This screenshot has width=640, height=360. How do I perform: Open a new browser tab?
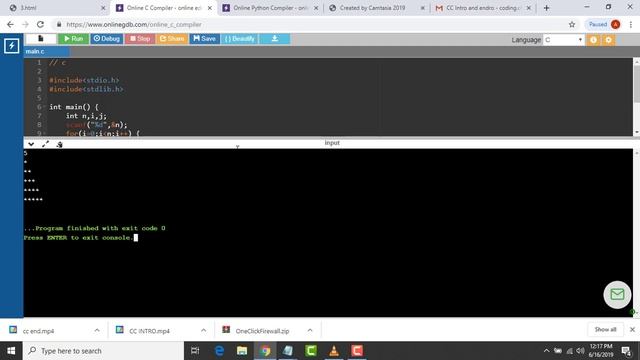547,8
